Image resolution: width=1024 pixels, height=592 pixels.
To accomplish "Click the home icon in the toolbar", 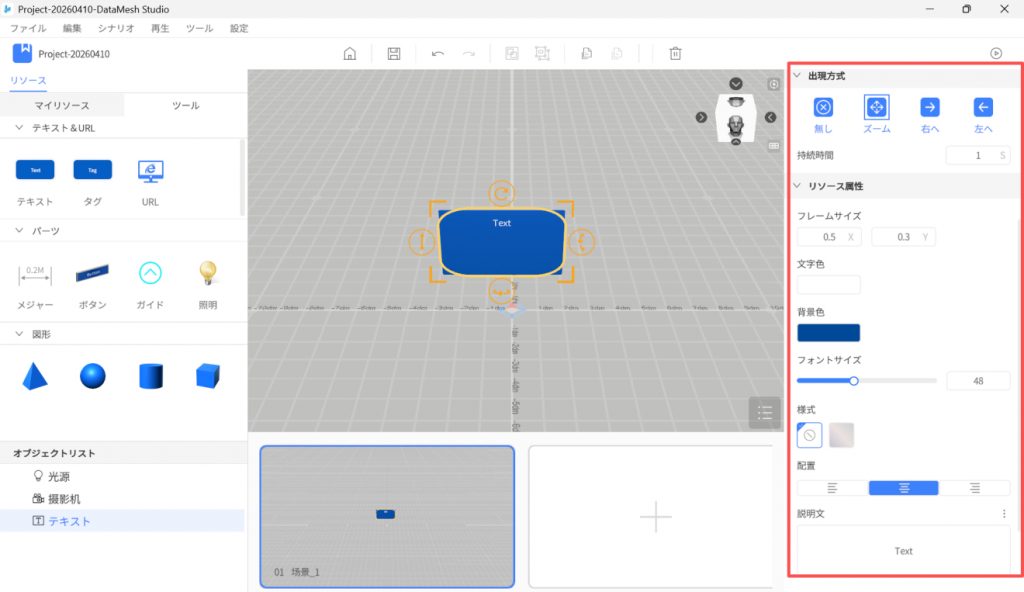I will point(349,54).
